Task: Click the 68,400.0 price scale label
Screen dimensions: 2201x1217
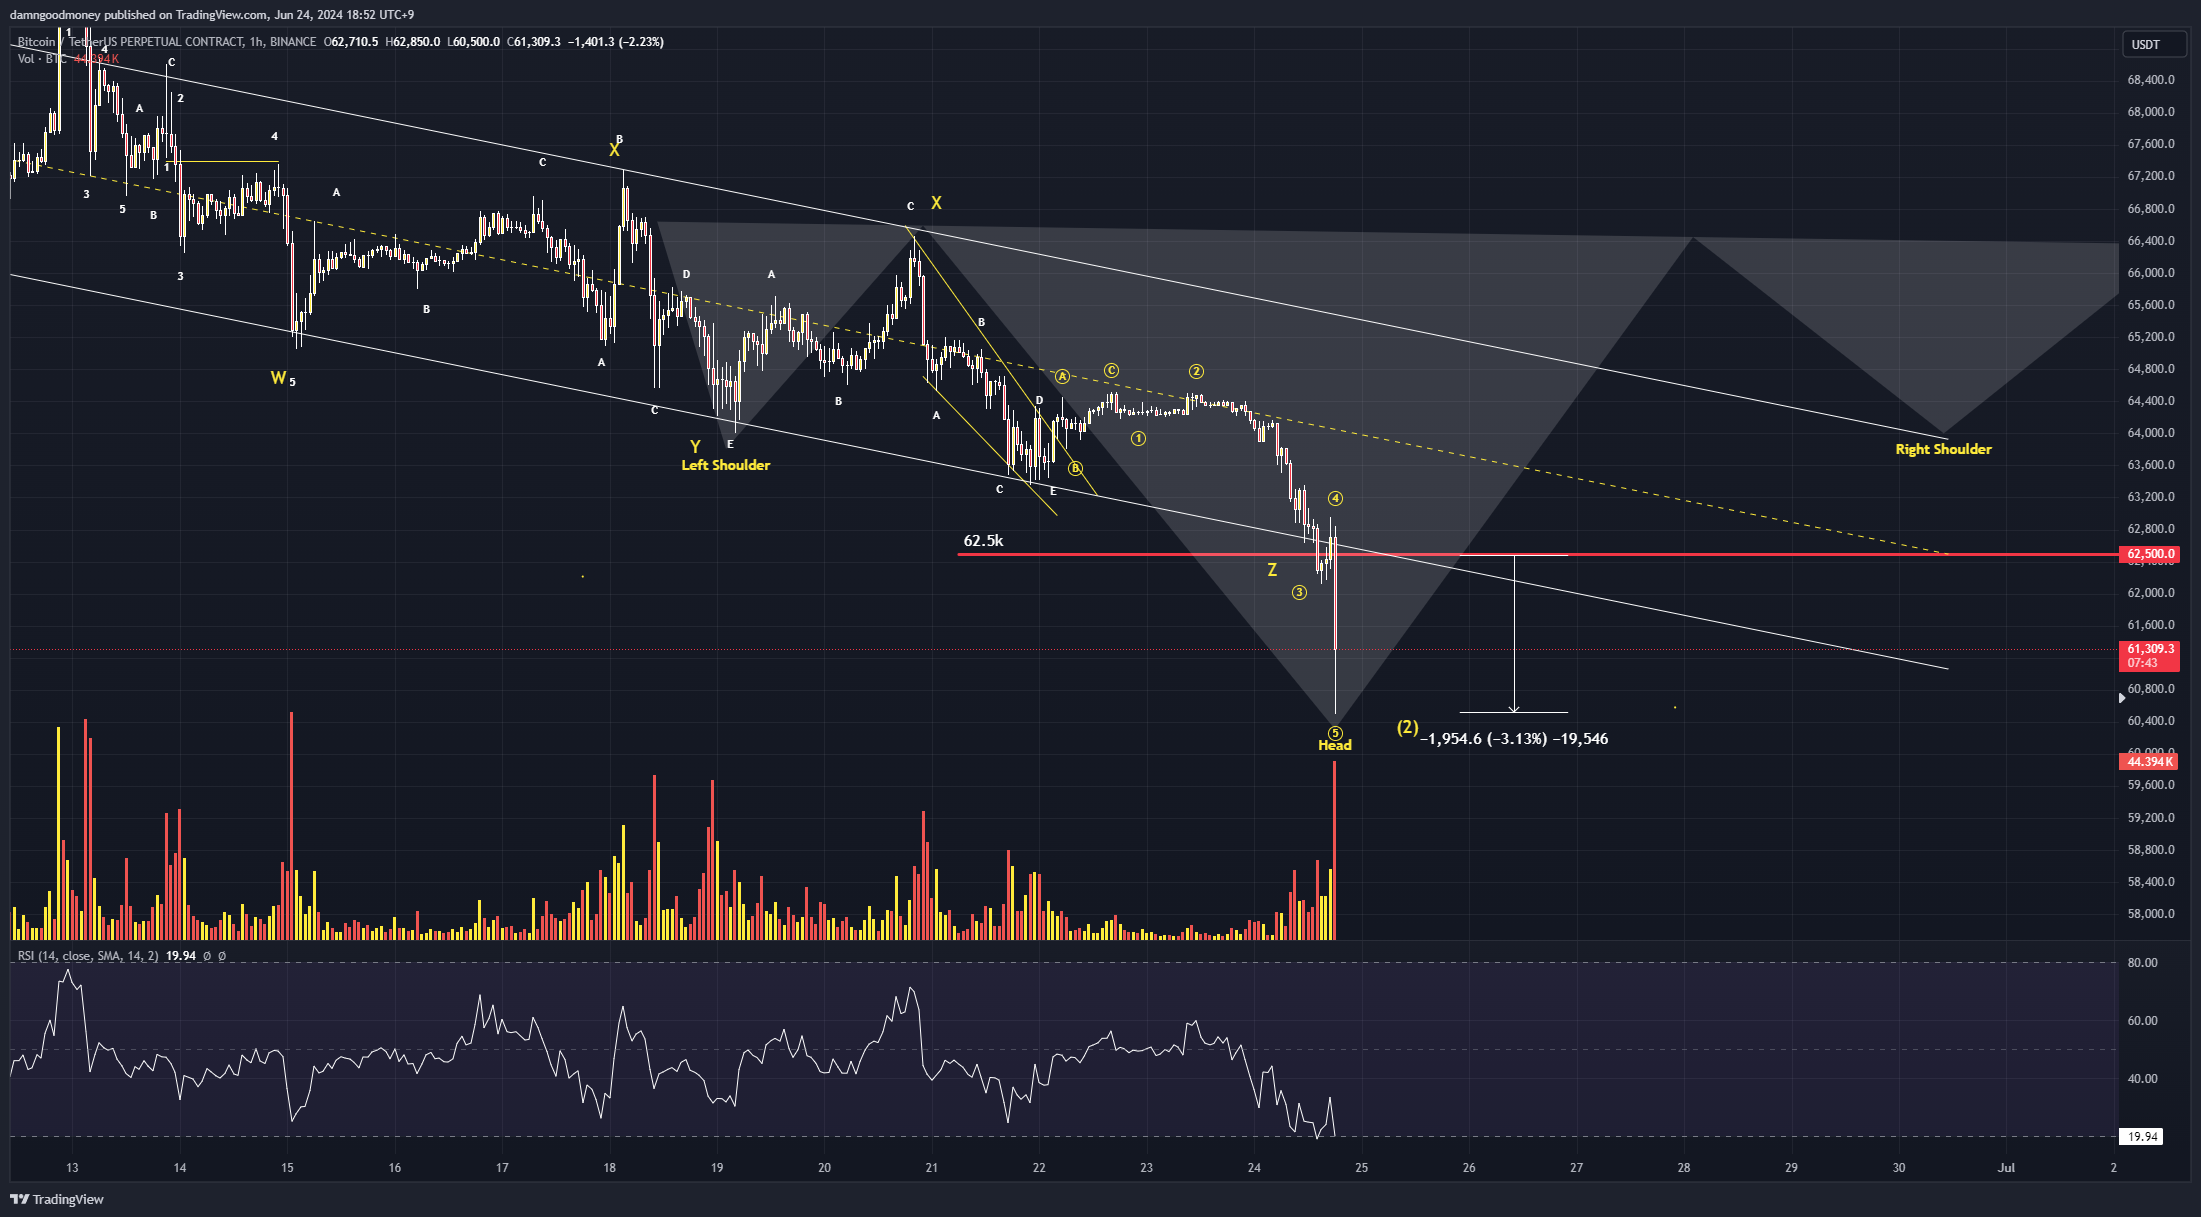Action: 2151,80
